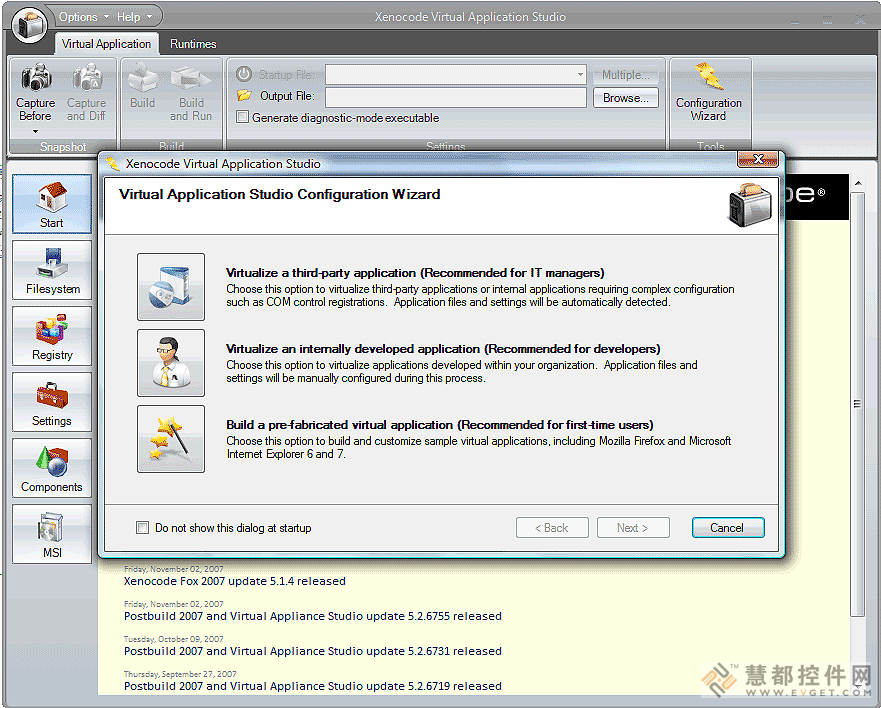Viewport: 881px width, 708px height.
Task: Click the Browse button
Action: click(626, 98)
